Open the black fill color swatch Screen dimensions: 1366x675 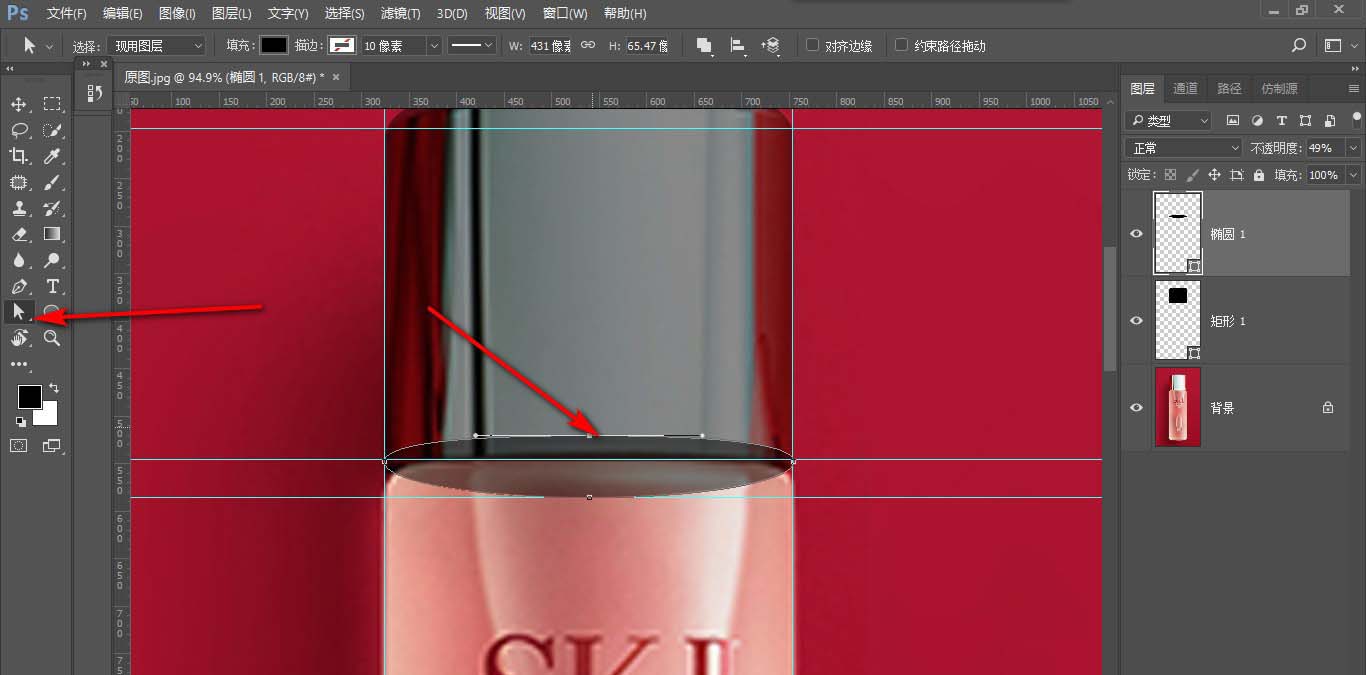point(274,45)
